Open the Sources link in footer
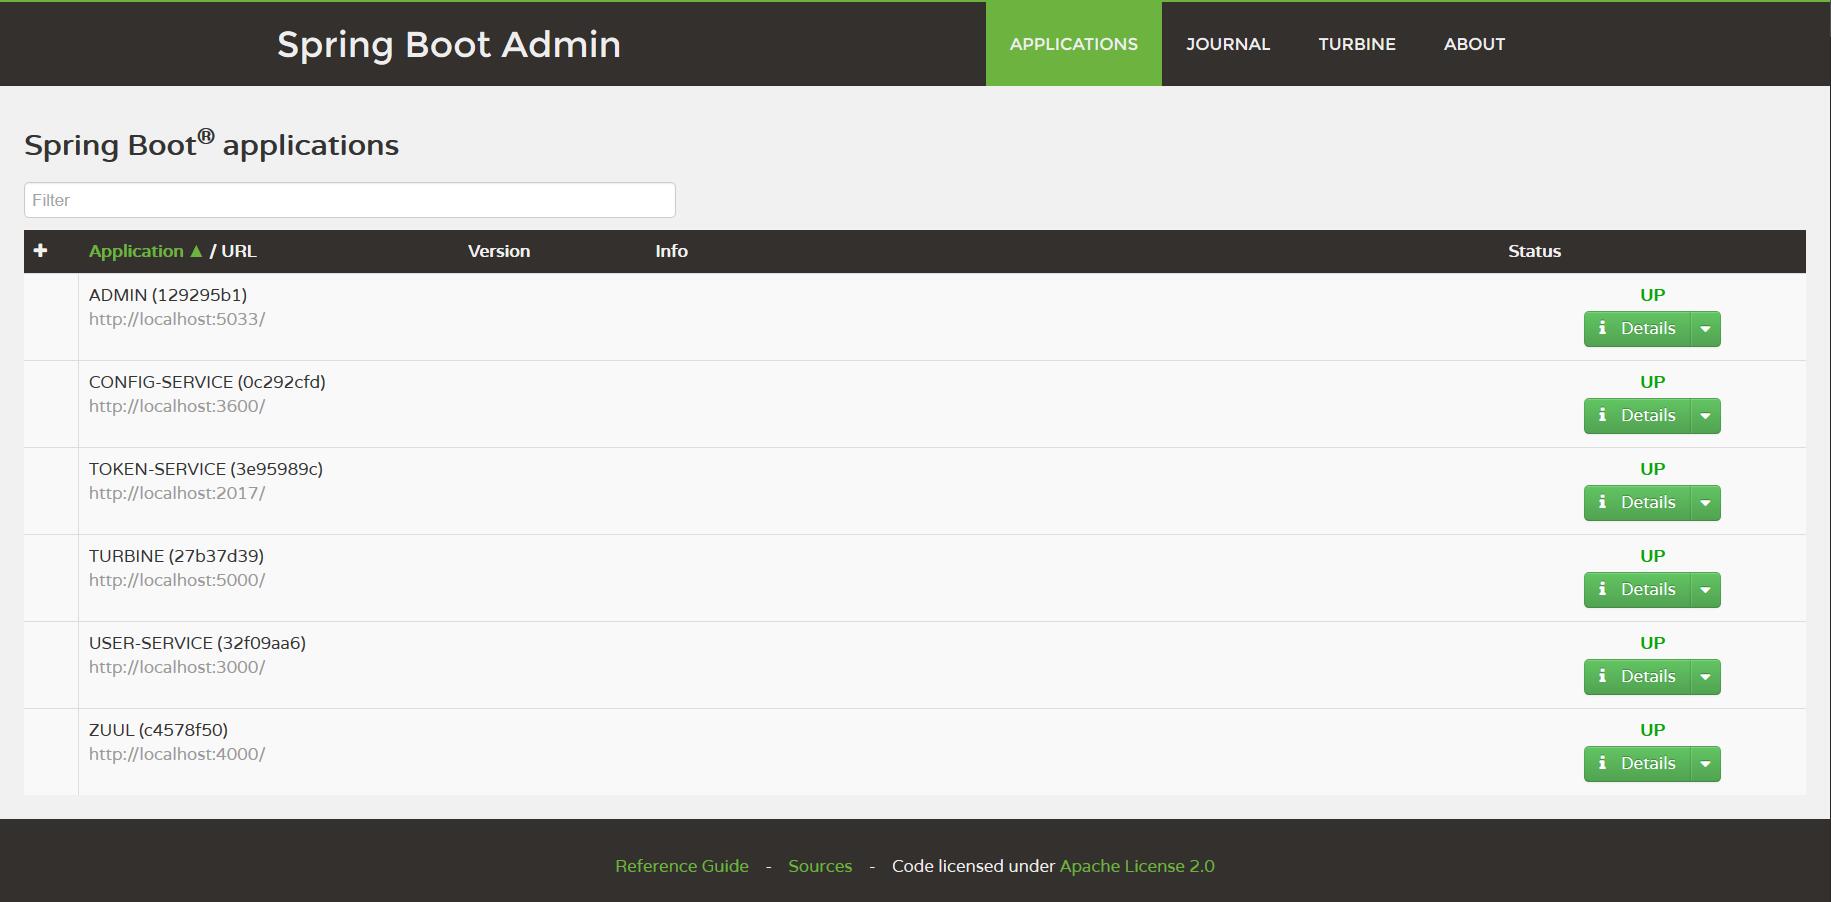The image size is (1831, 902). (x=820, y=866)
